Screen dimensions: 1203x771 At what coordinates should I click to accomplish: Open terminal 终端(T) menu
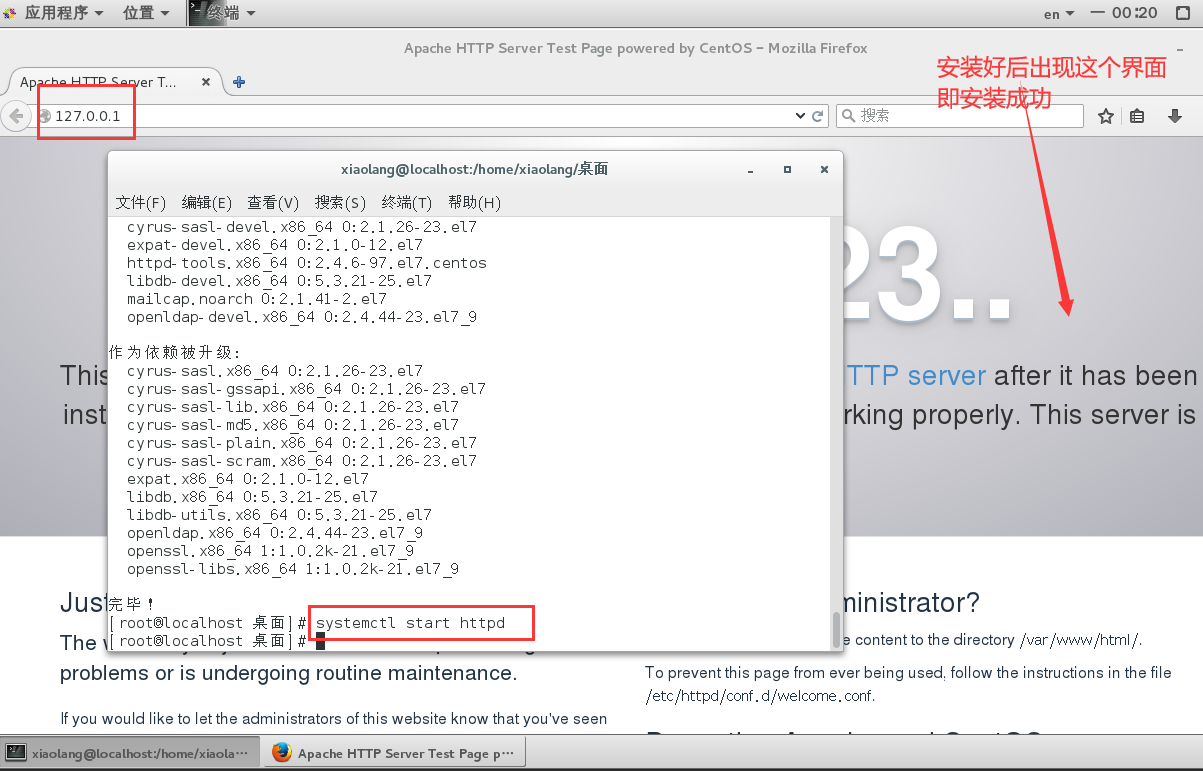pyautogui.click(x=407, y=202)
